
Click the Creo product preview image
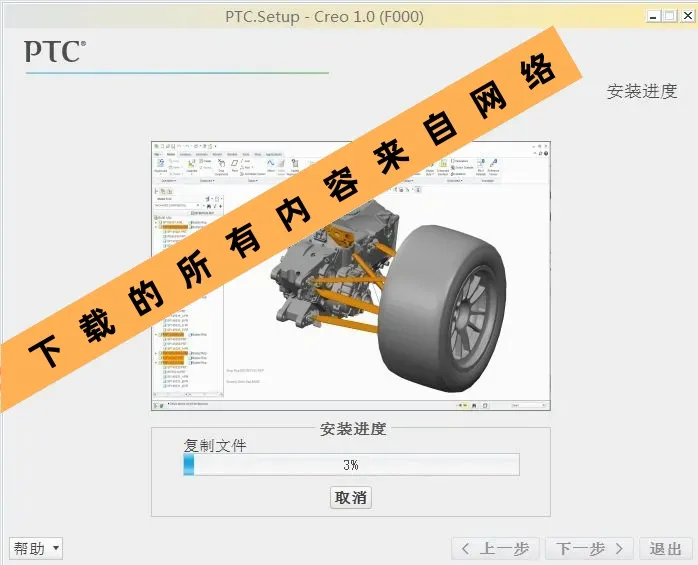point(351,276)
